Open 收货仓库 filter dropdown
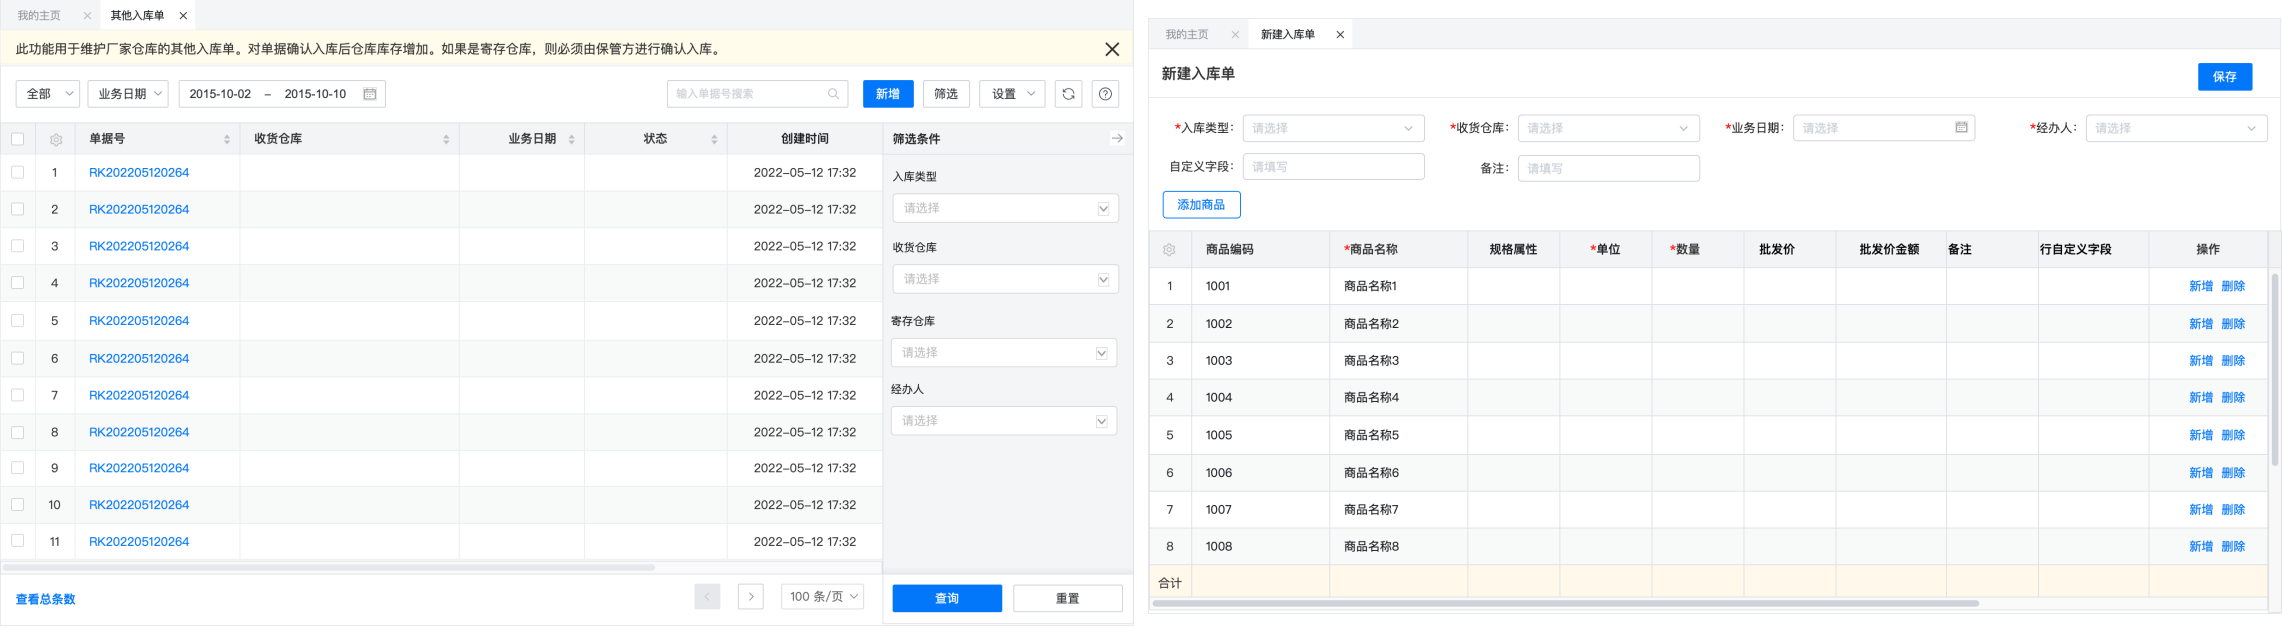Viewport: 2282px width, 628px height. click(x=1005, y=279)
